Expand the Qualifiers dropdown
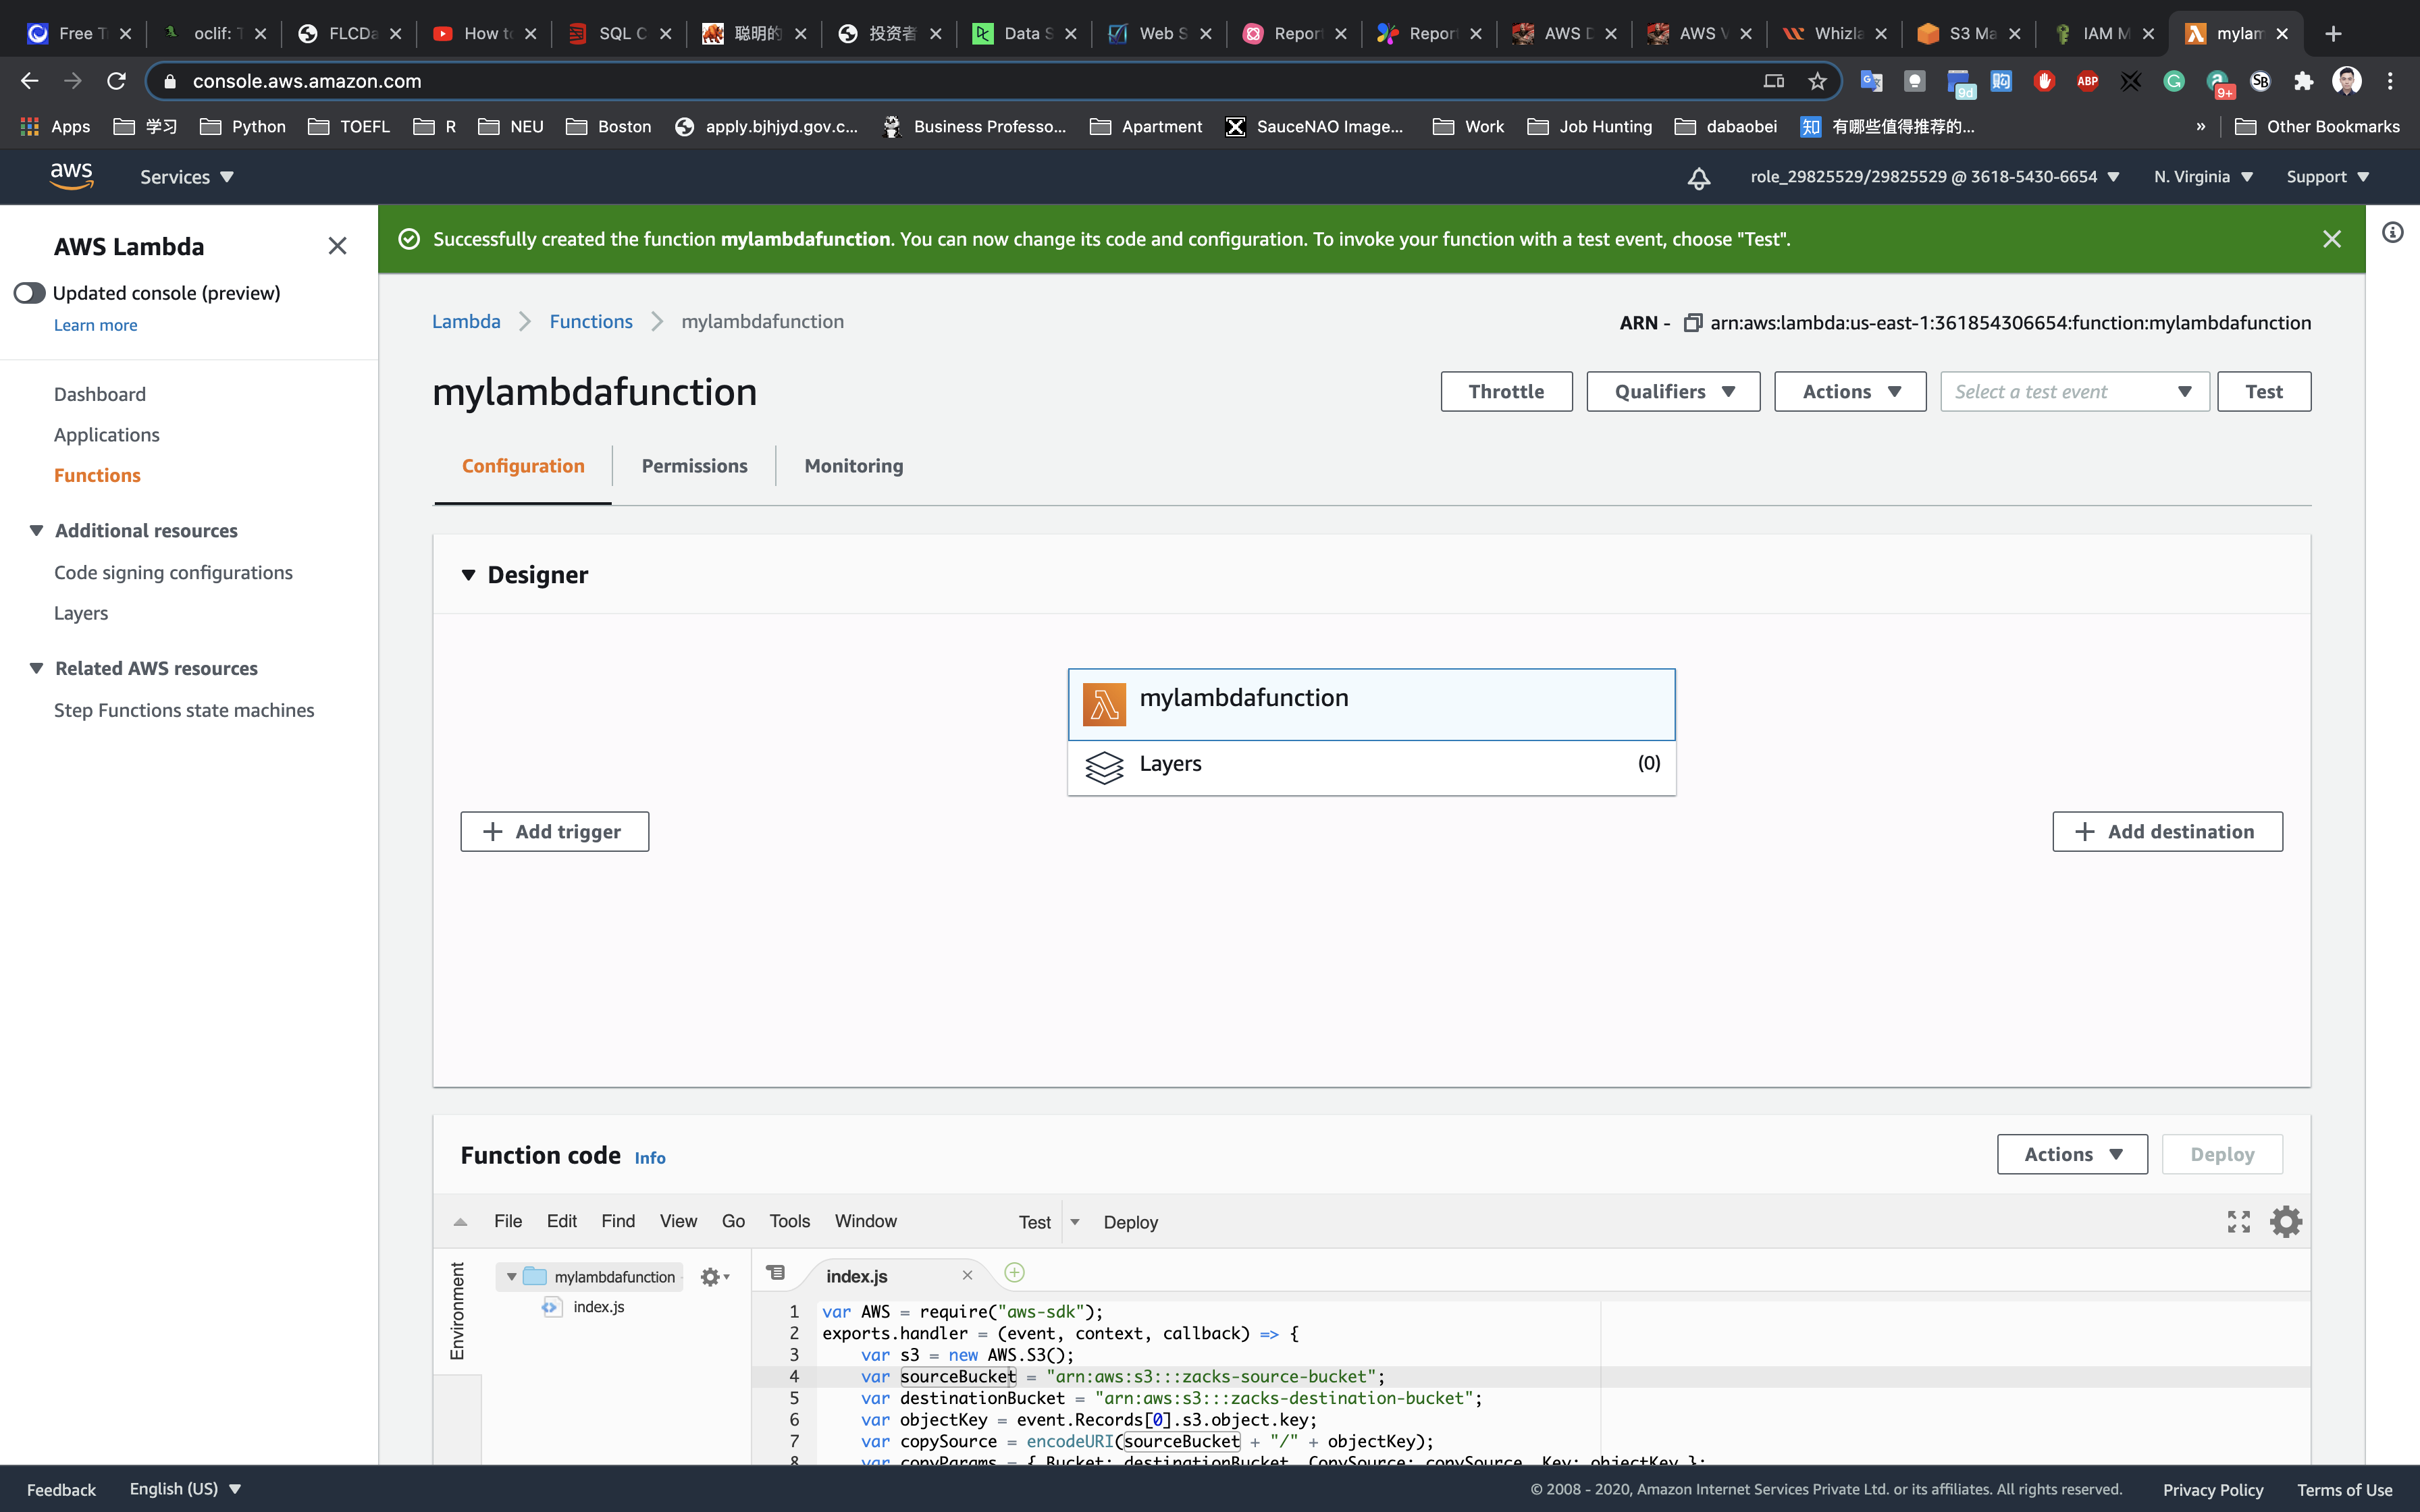The height and width of the screenshot is (1512, 2420). tap(1673, 392)
